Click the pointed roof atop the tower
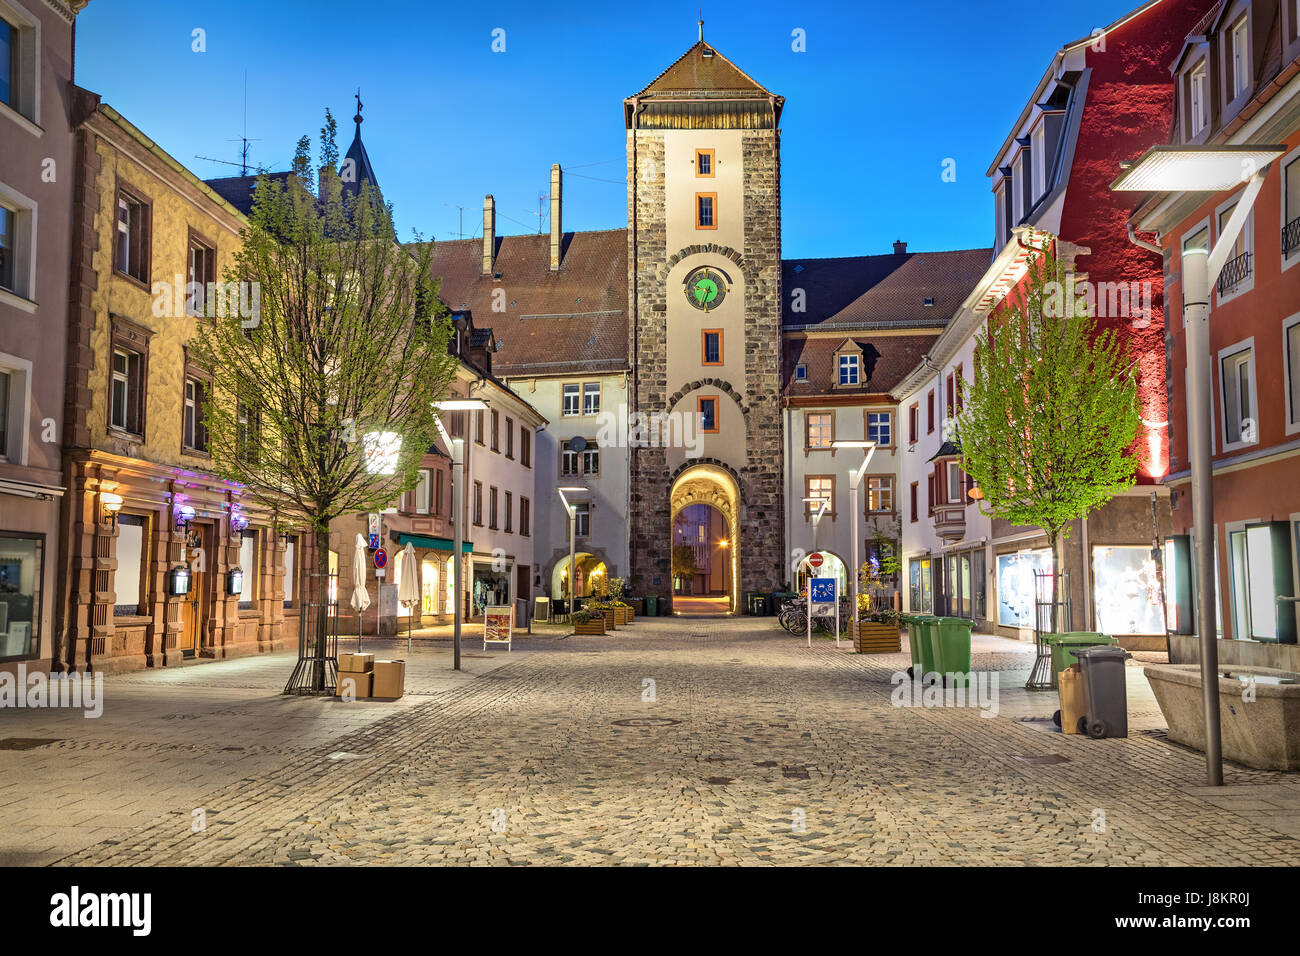This screenshot has width=1300, height=956. 703,73
